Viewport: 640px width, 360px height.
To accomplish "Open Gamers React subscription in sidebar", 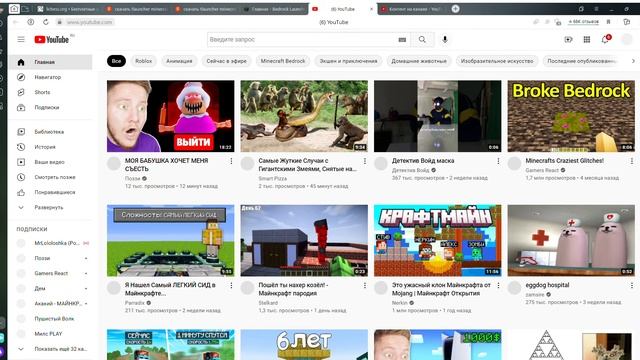I will [51, 273].
